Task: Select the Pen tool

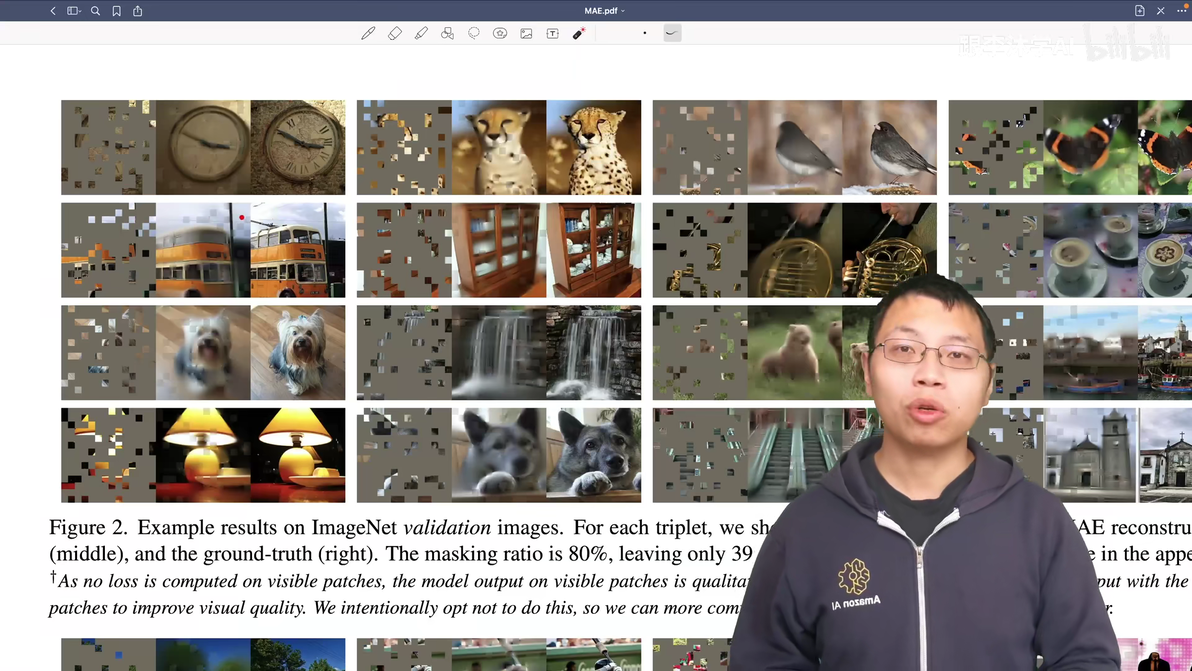Action: click(368, 33)
